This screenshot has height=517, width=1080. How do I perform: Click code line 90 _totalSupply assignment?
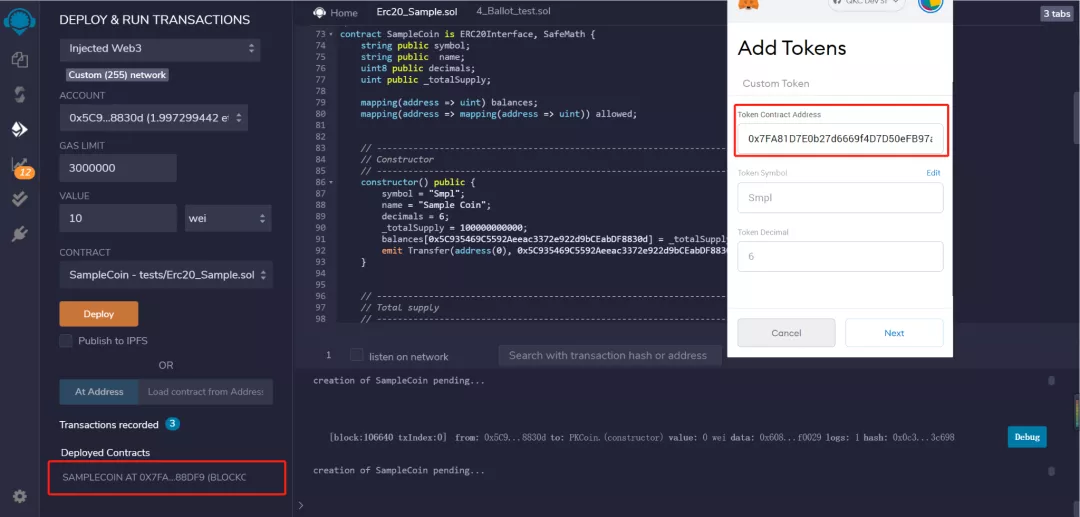point(455,227)
